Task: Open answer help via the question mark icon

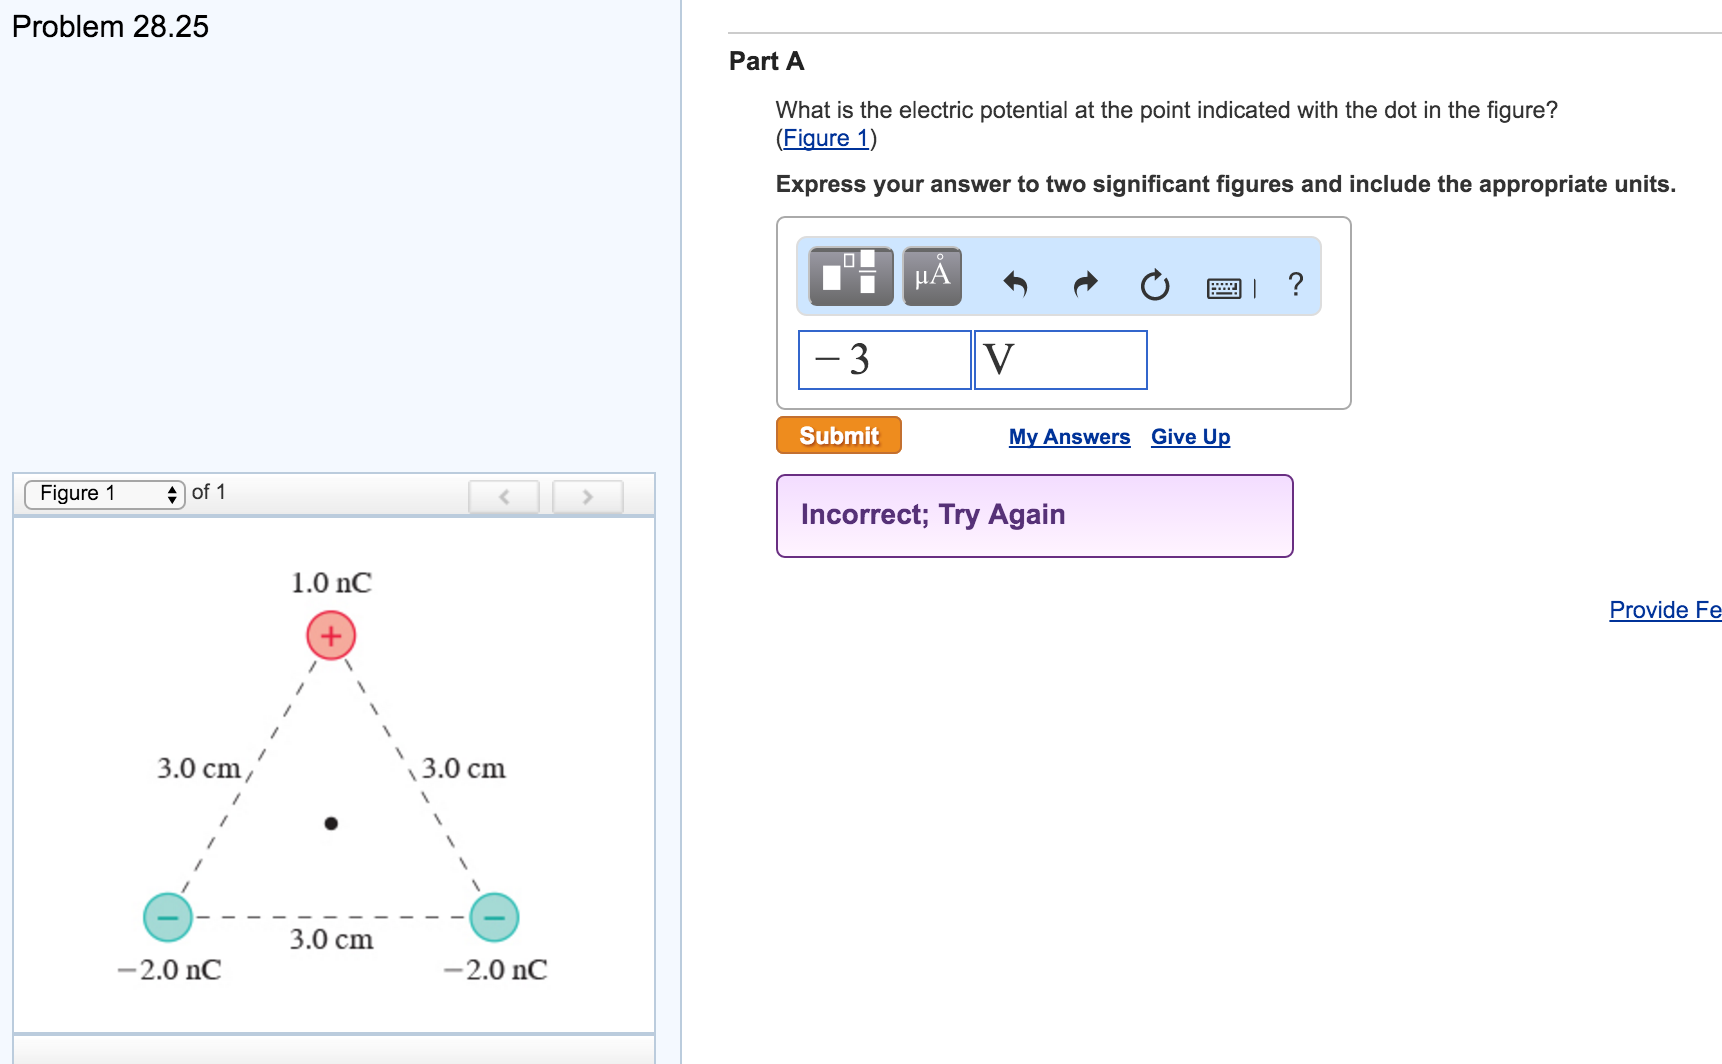Action: click(1295, 285)
